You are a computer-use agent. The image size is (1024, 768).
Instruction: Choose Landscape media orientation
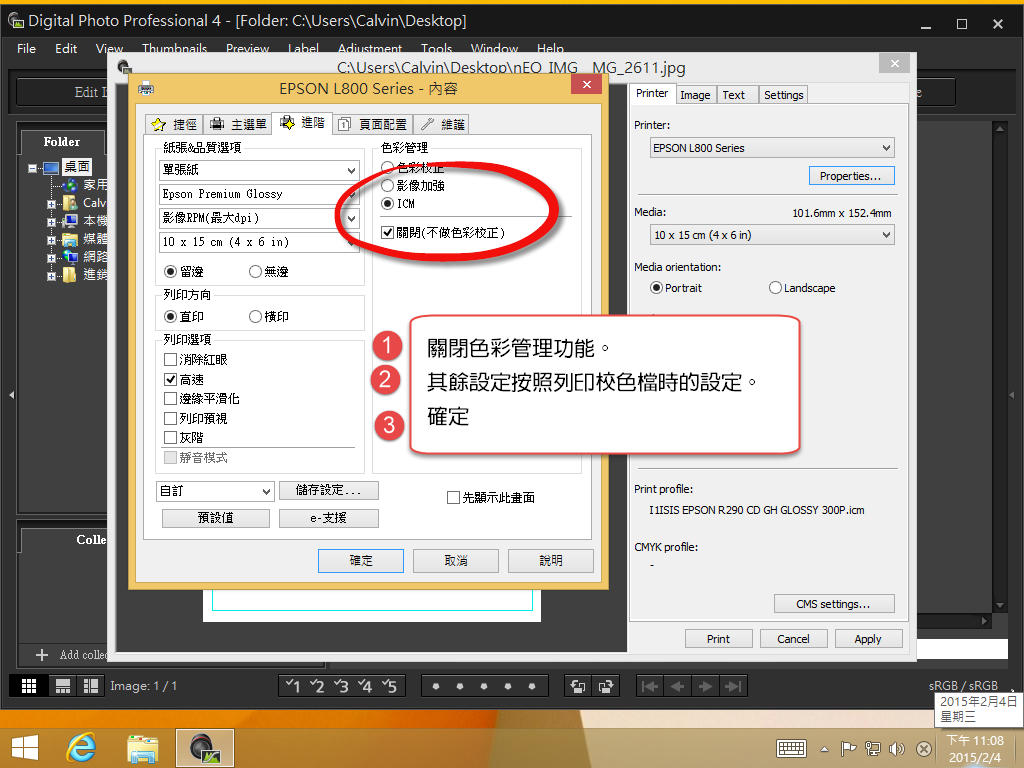tap(775, 288)
